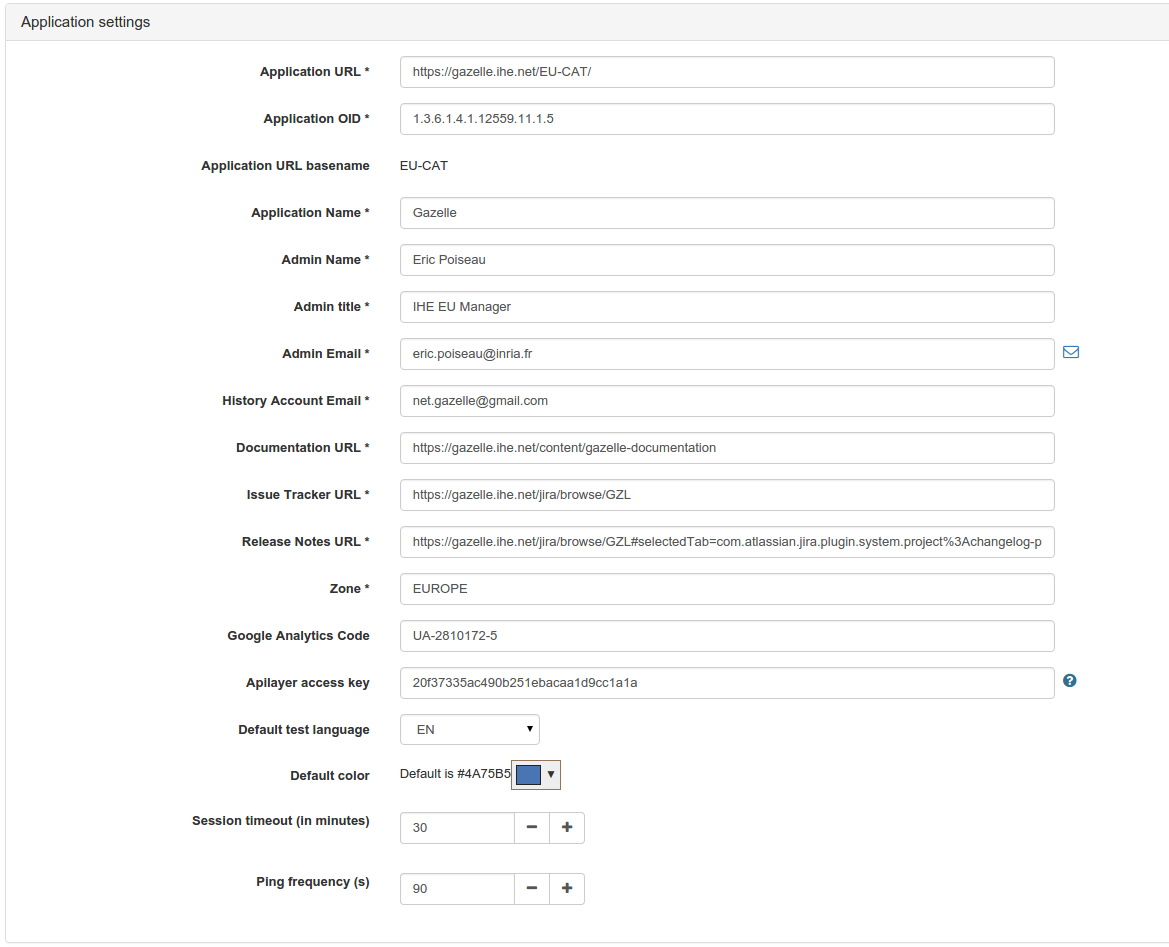Viewport: 1169px width, 947px height.
Task: Open the Default test language dropdown
Action: pyautogui.click(x=469, y=730)
